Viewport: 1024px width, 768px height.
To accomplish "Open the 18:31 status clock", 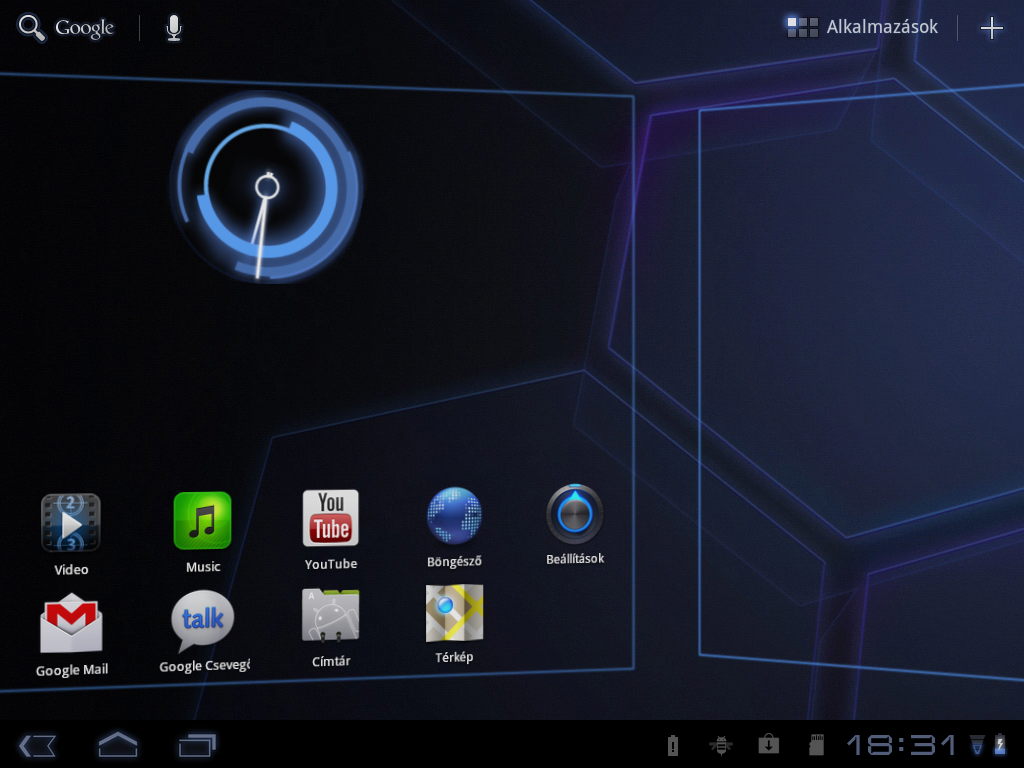I will (x=901, y=744).
